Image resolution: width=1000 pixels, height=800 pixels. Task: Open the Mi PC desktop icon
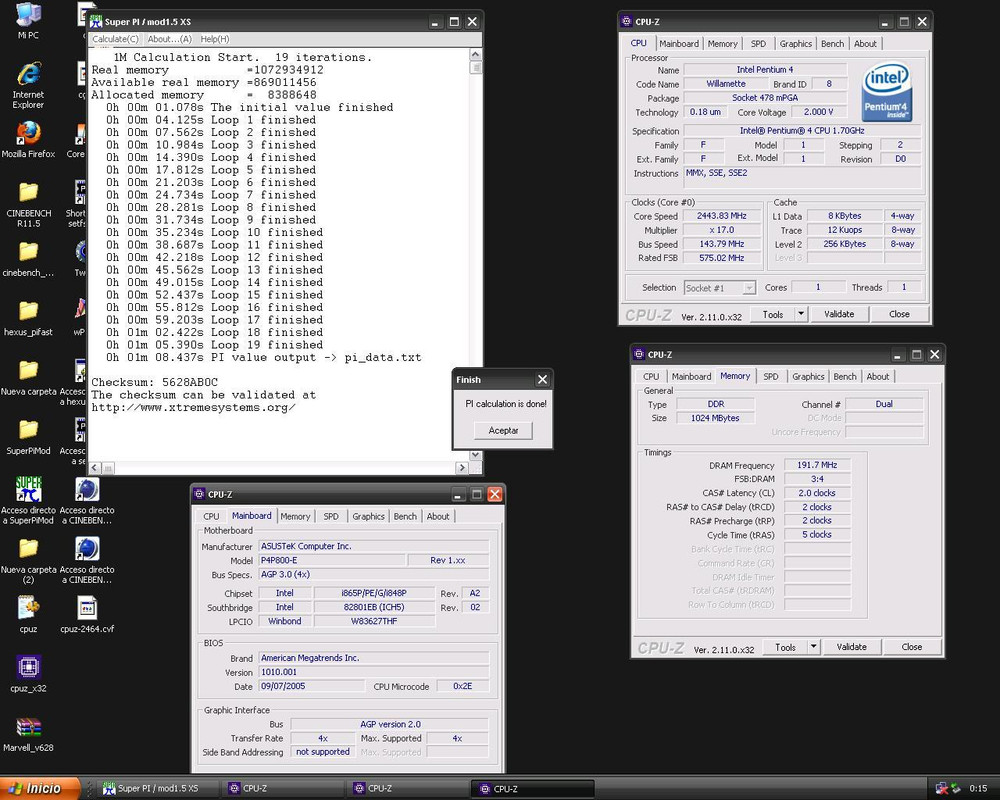[28, 21]
